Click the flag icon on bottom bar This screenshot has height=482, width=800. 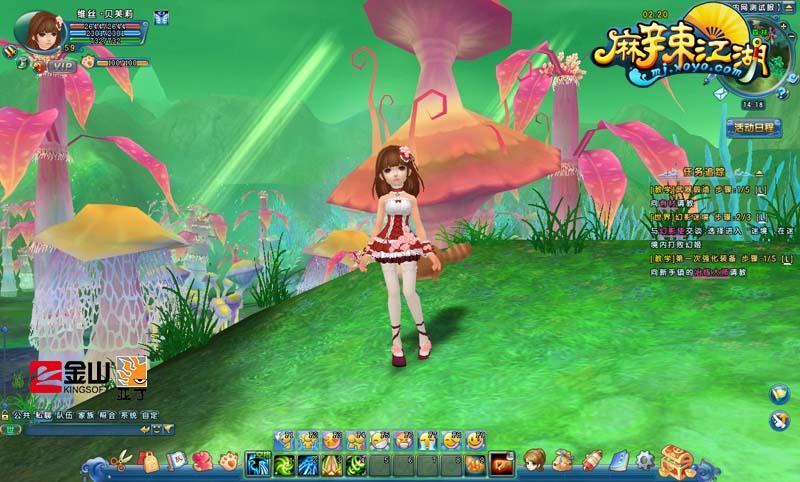177,461
